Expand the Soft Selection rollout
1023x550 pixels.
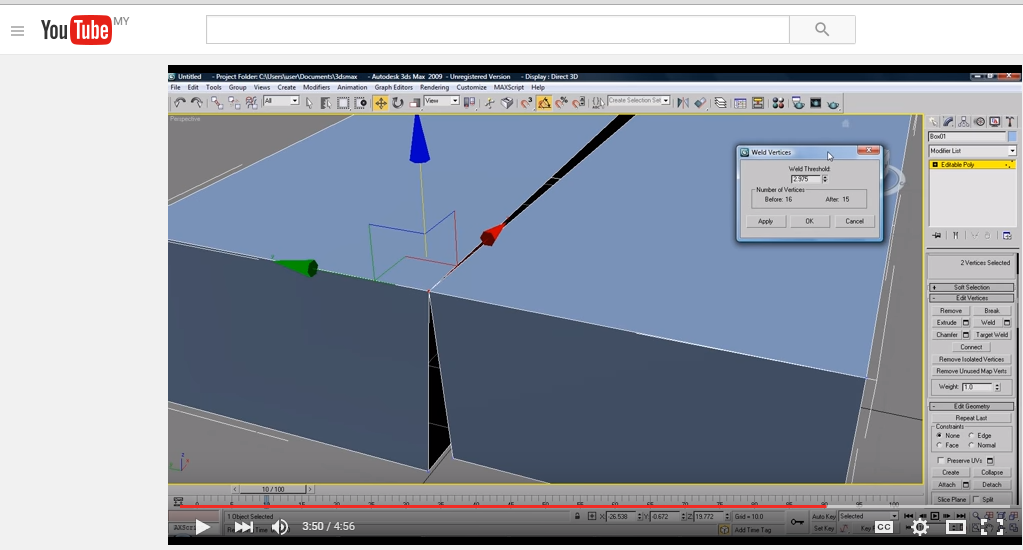(971, 287)
